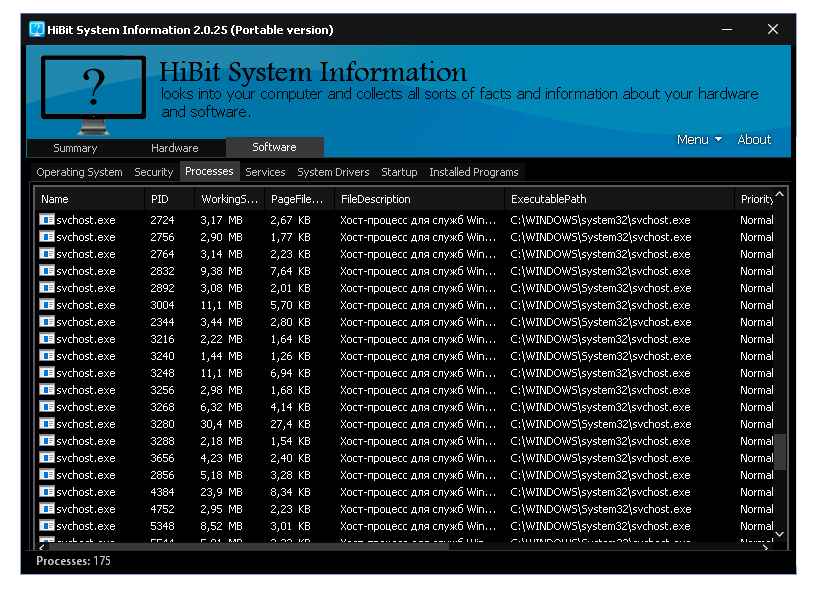Click process icon for svchost.exe PID 2892

coord(47,288)
